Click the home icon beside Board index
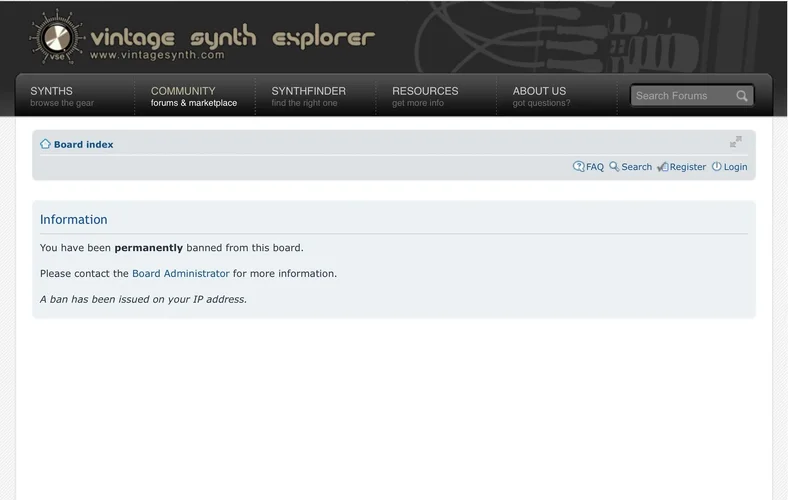Viewport: 788px width, 500px height. click(x=45, y=144)
